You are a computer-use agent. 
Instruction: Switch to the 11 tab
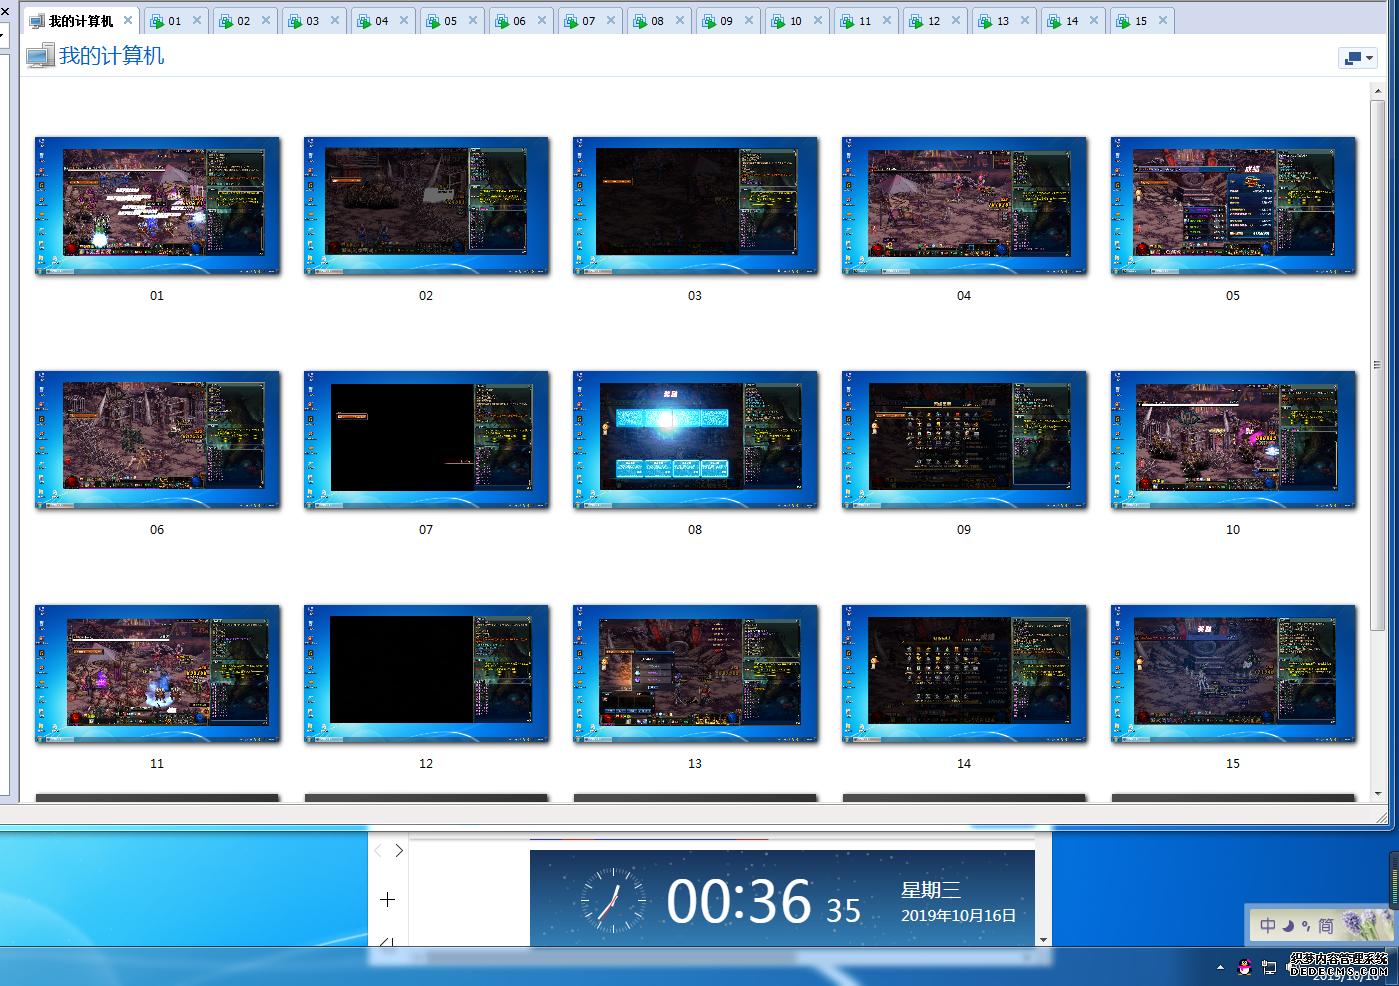click(865, 21)
